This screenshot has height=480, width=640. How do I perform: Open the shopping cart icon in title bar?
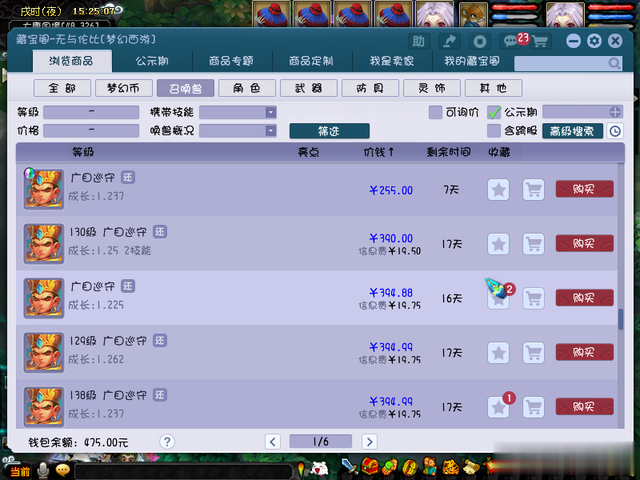click(540, 41)
